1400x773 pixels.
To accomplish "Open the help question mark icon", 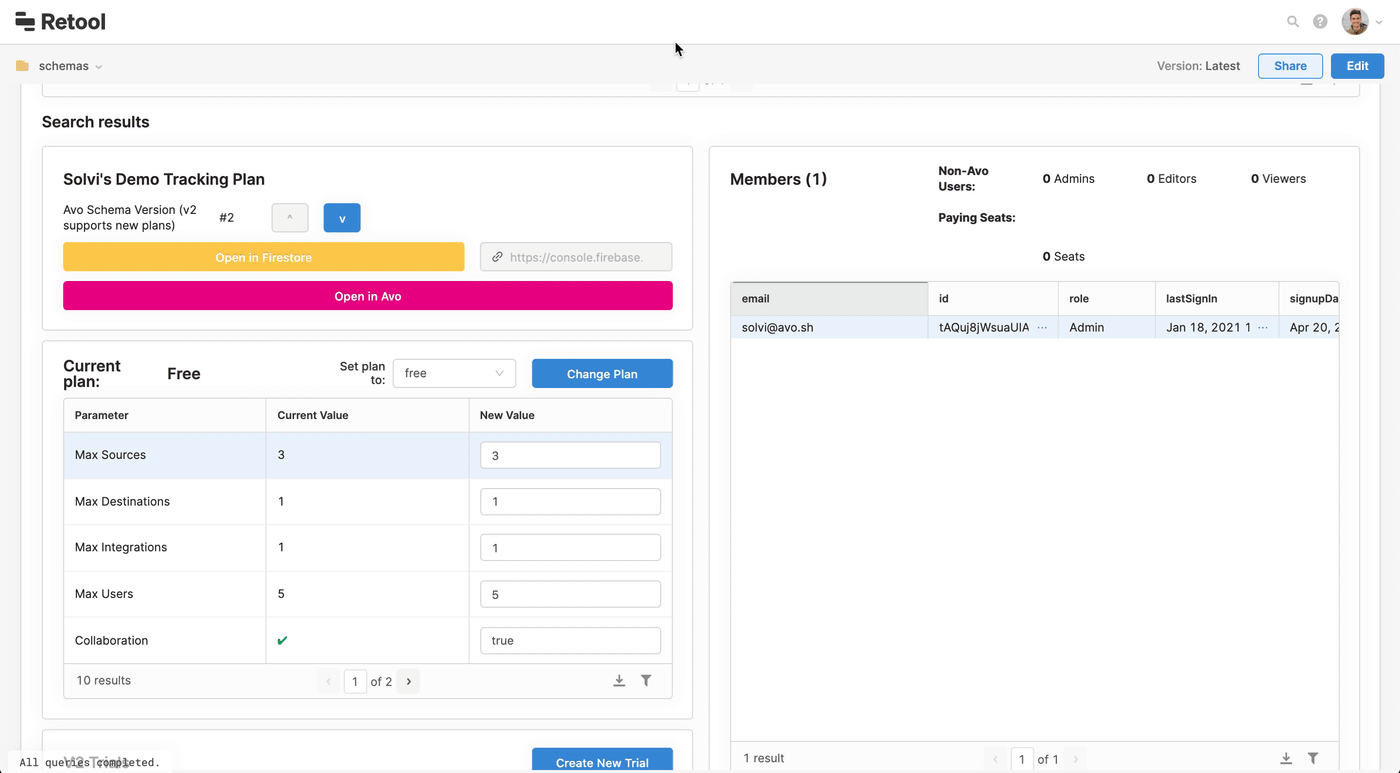I will point(1320,22).
